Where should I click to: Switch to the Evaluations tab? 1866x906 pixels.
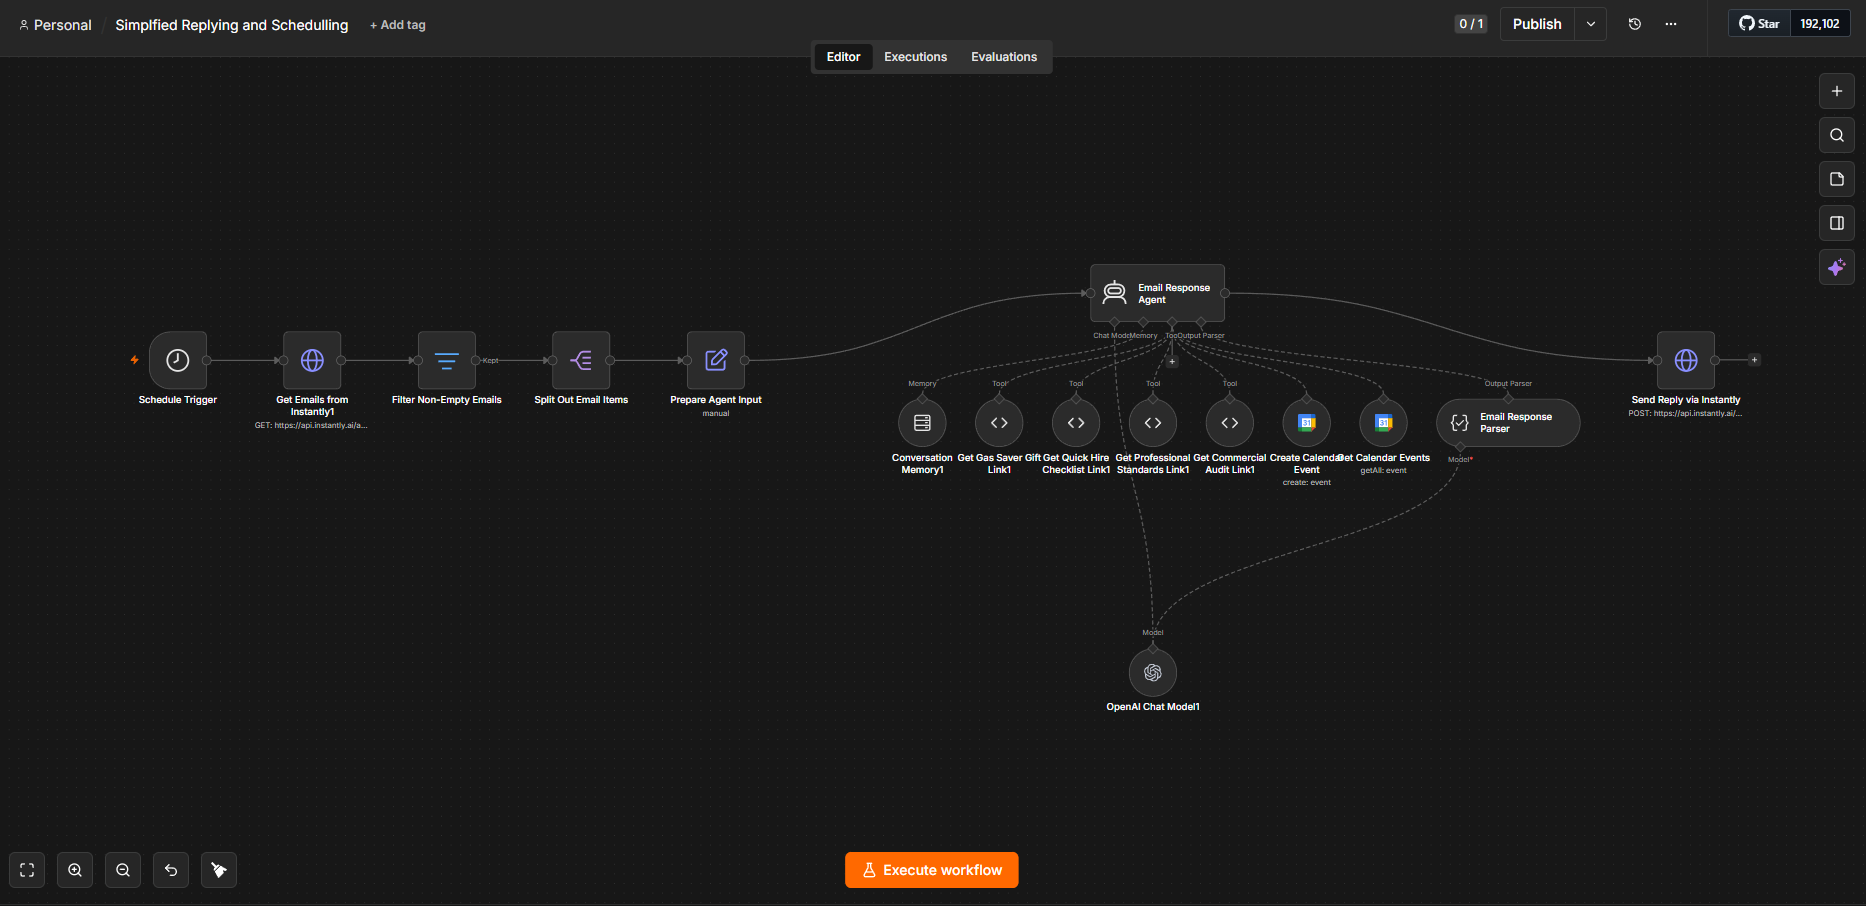coord(1004,57)
